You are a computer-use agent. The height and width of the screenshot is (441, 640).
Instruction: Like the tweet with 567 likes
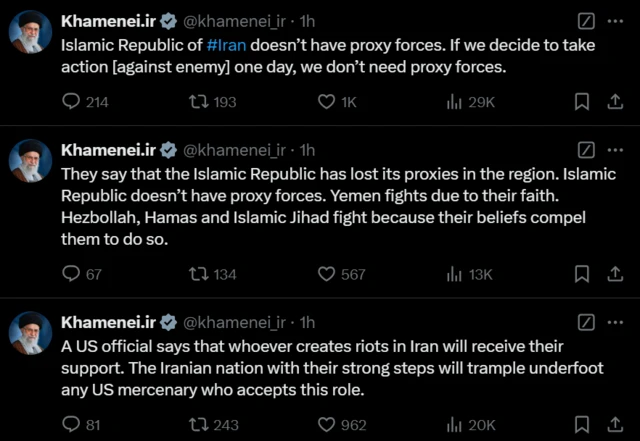point(326,274)
